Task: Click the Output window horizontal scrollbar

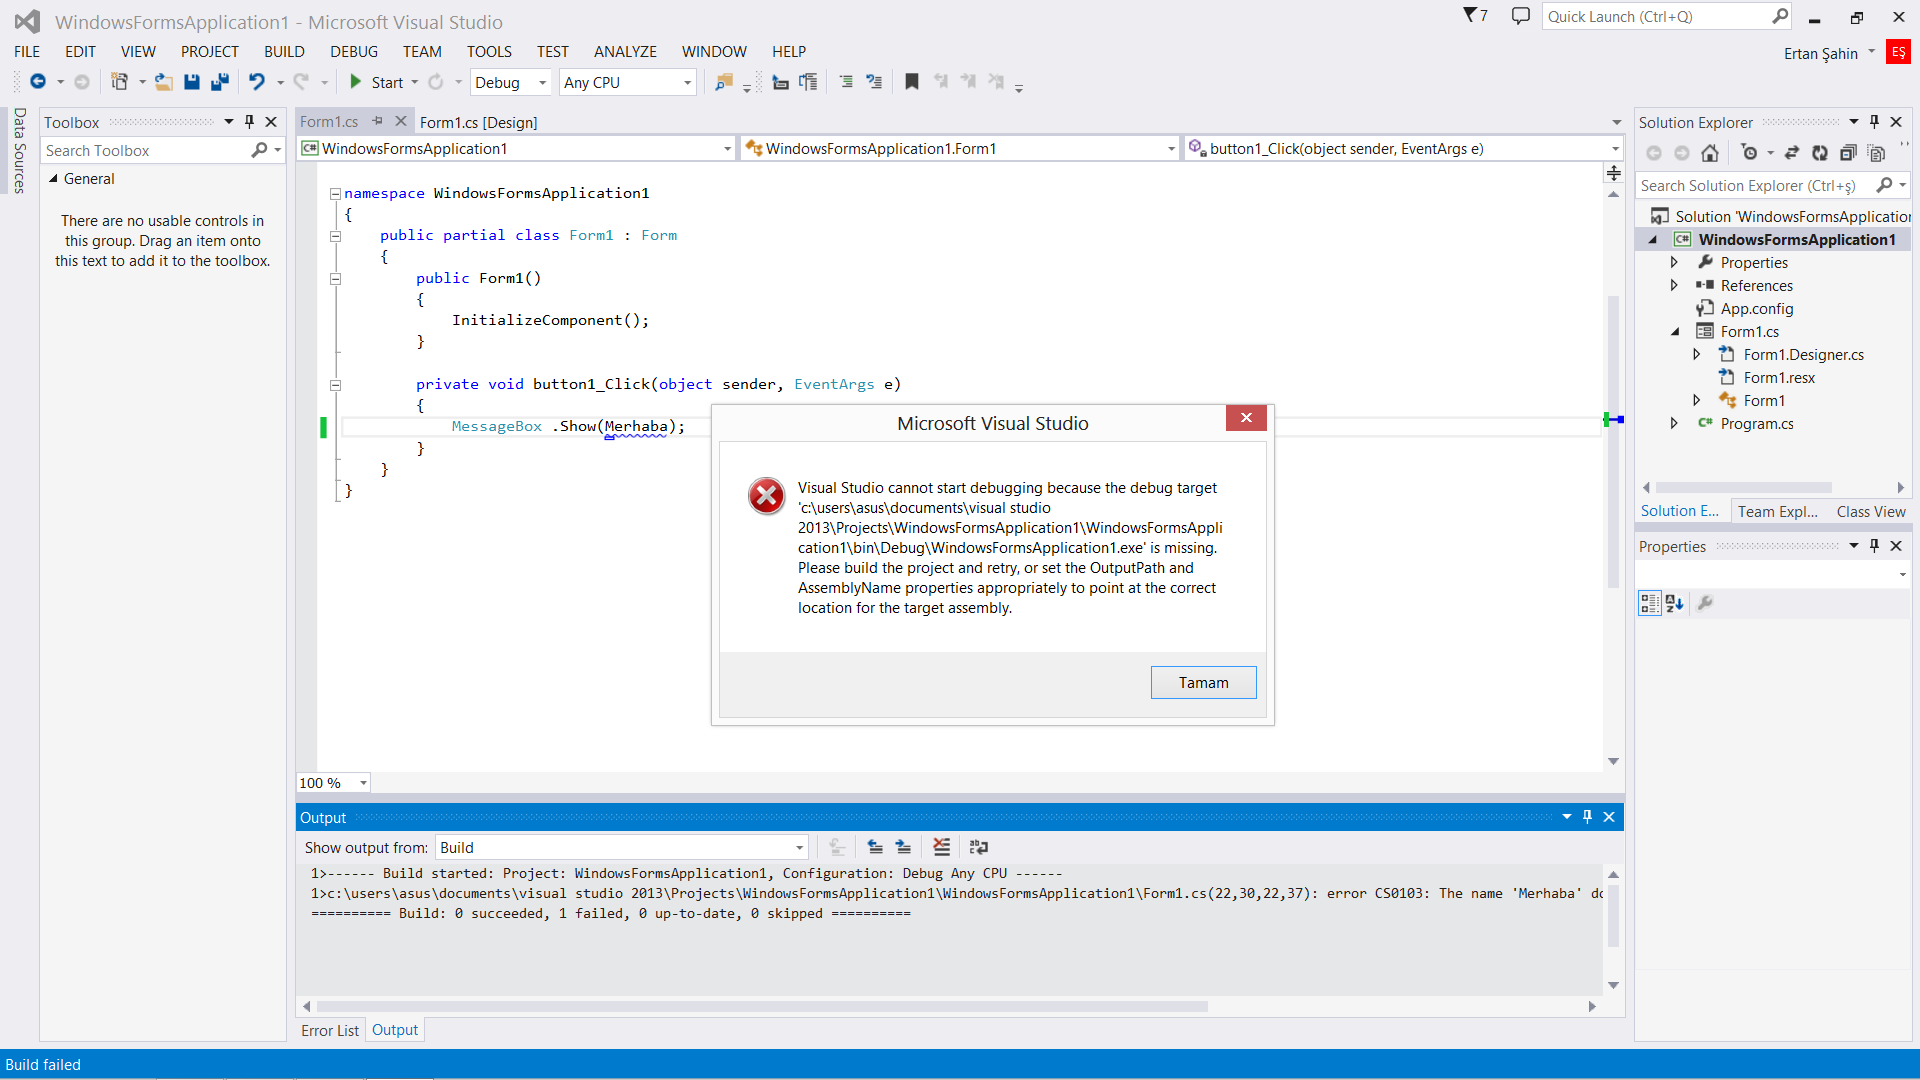Action: click(x=761, y=1006)
